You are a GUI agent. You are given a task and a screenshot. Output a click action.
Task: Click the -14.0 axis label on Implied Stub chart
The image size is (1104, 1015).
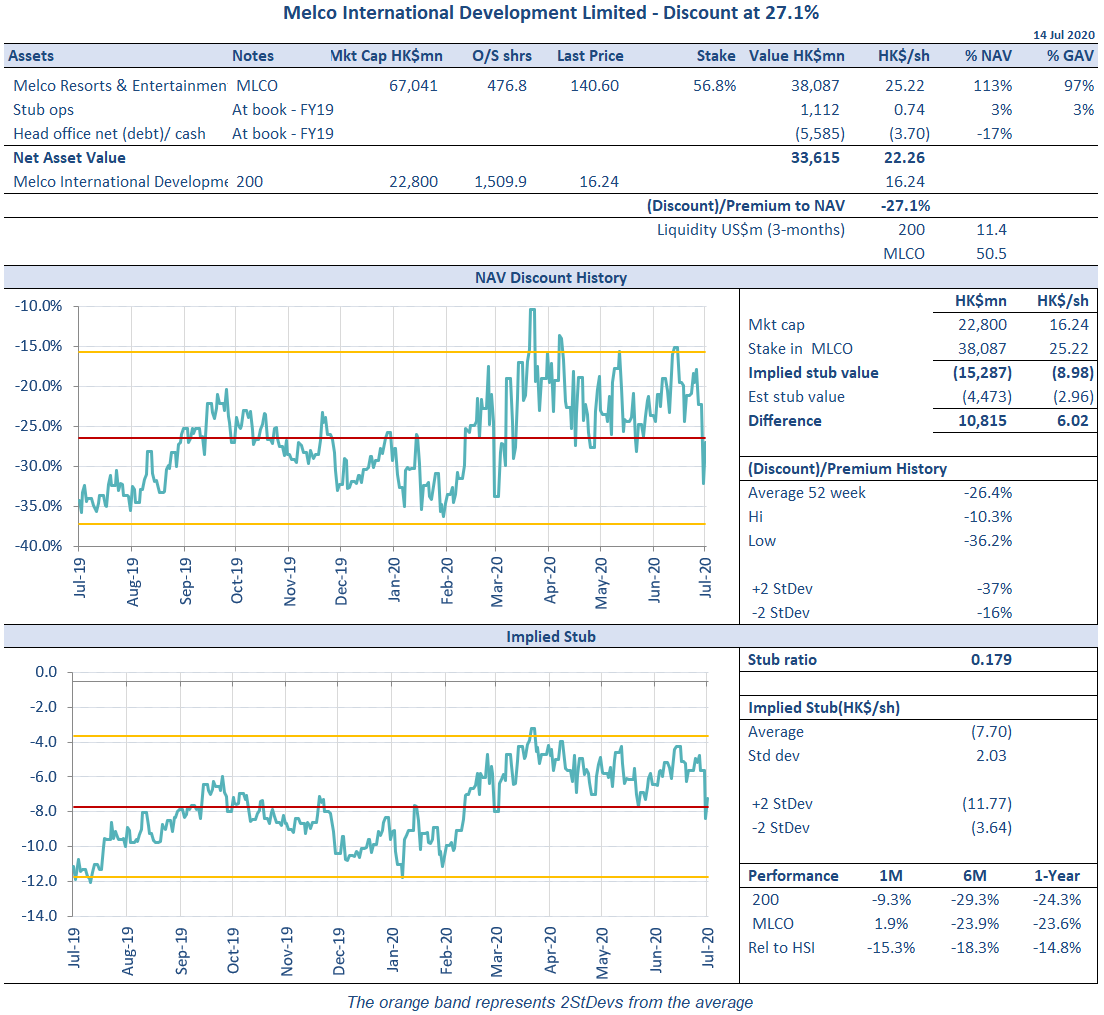(40, 916)
